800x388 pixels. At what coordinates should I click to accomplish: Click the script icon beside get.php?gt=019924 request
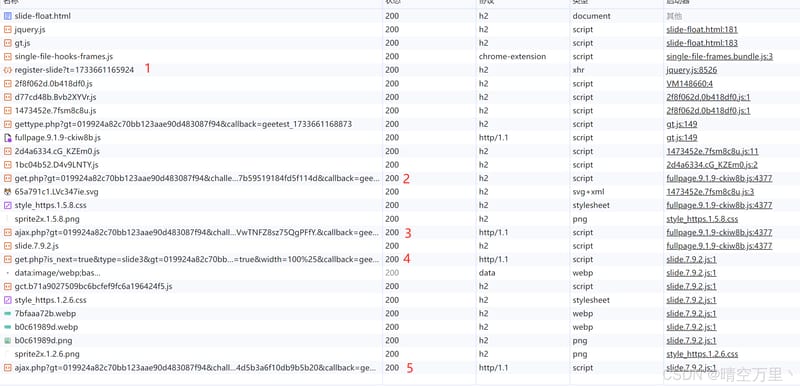[x=7, y=178]
